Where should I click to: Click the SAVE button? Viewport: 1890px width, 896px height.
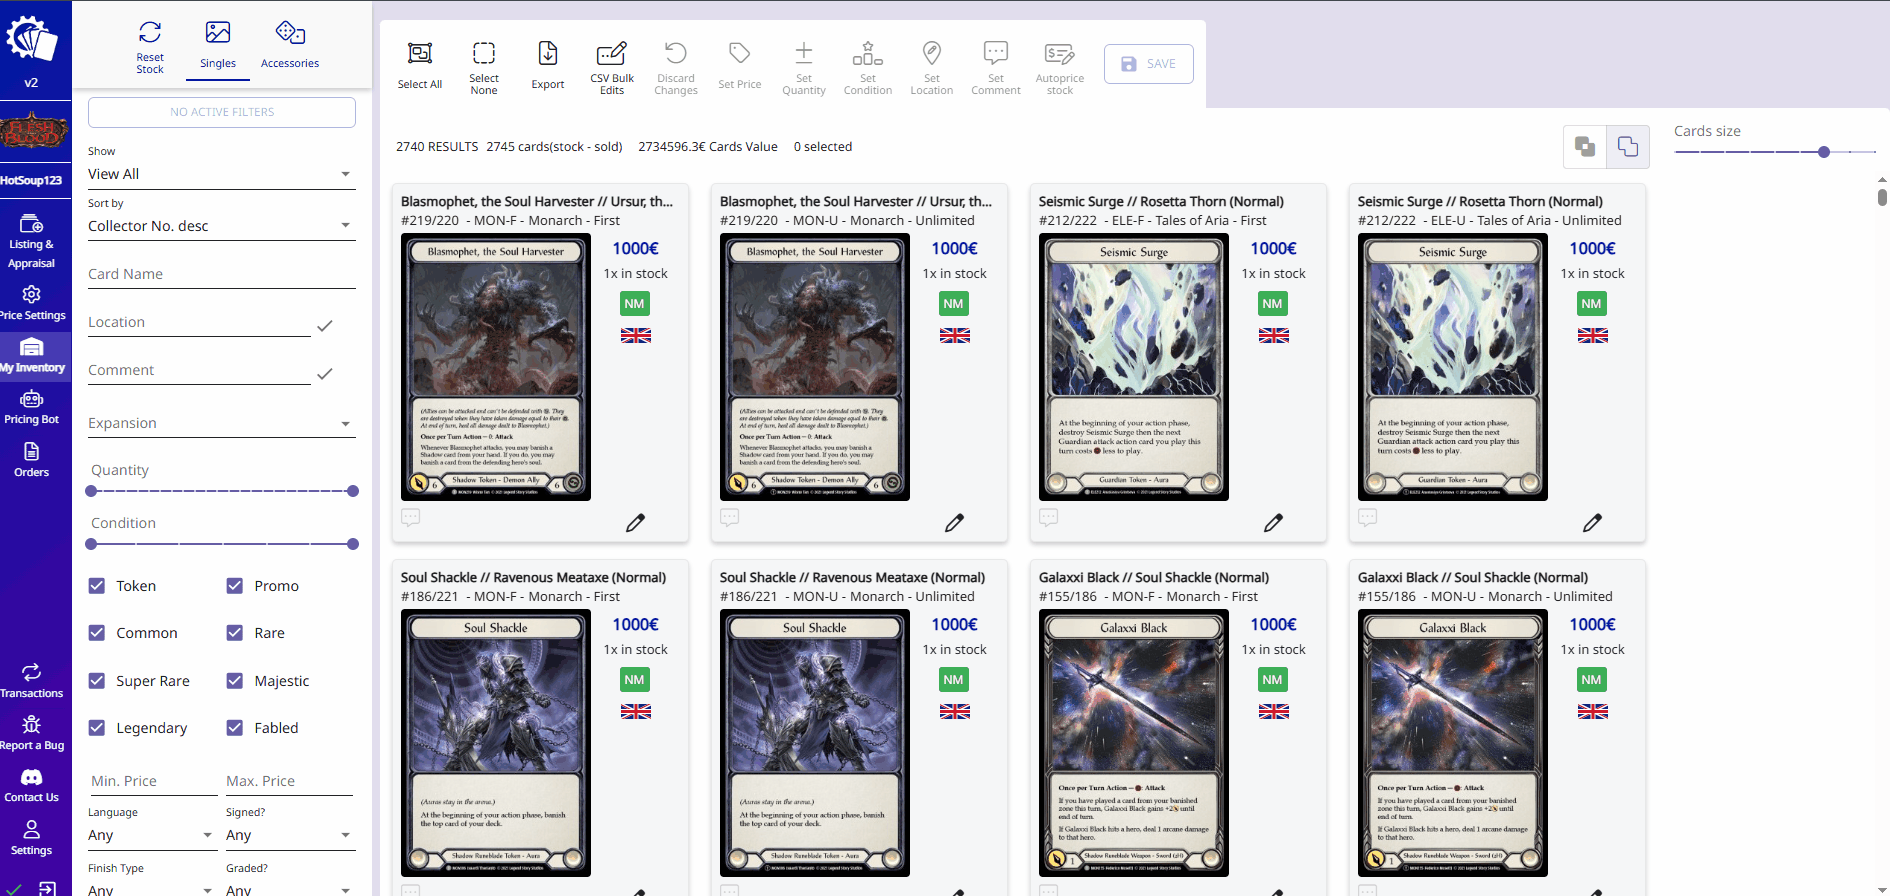pyautogui.click(x=1149, y=64)
